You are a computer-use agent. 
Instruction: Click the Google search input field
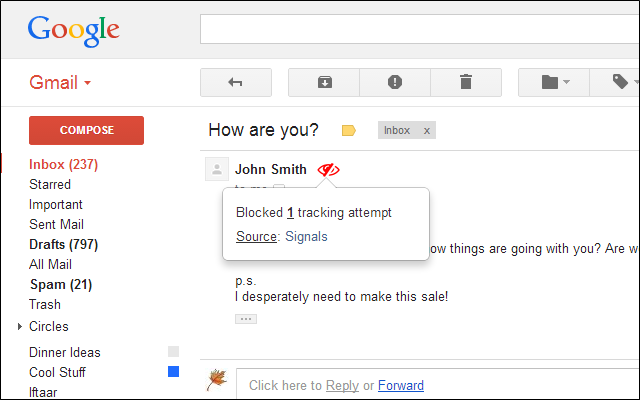pos(420,29)
